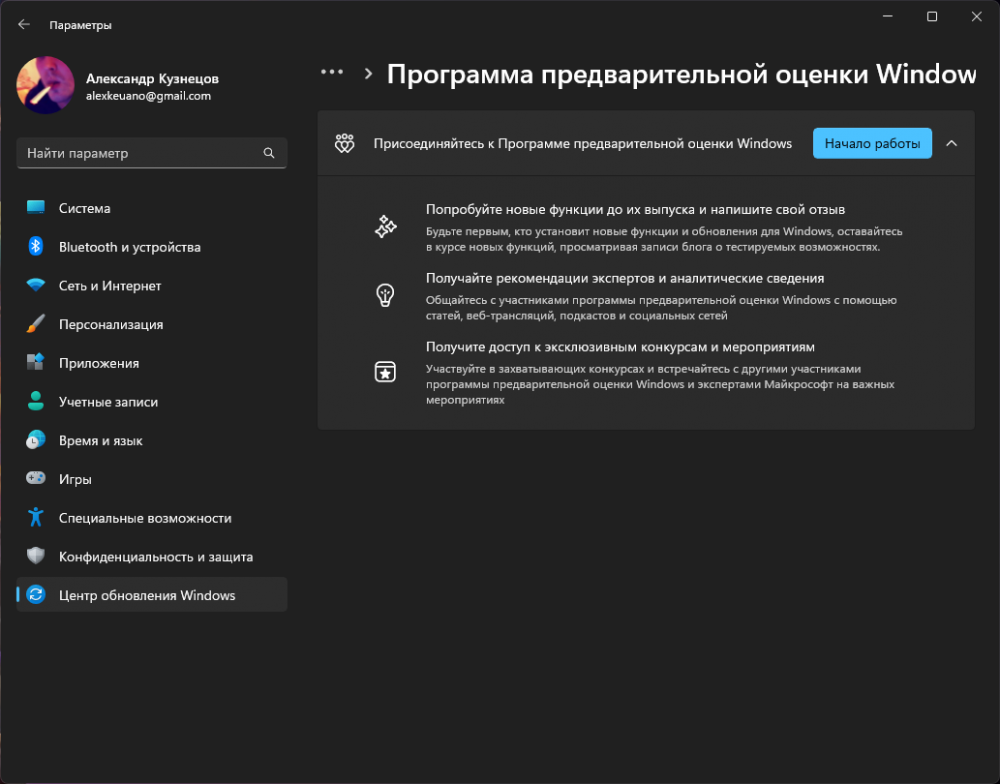The height and width of the screenshot is (784, 1000).
Task: Click the Bluetooth icon in sidebar
Action: tap(36, 246)
